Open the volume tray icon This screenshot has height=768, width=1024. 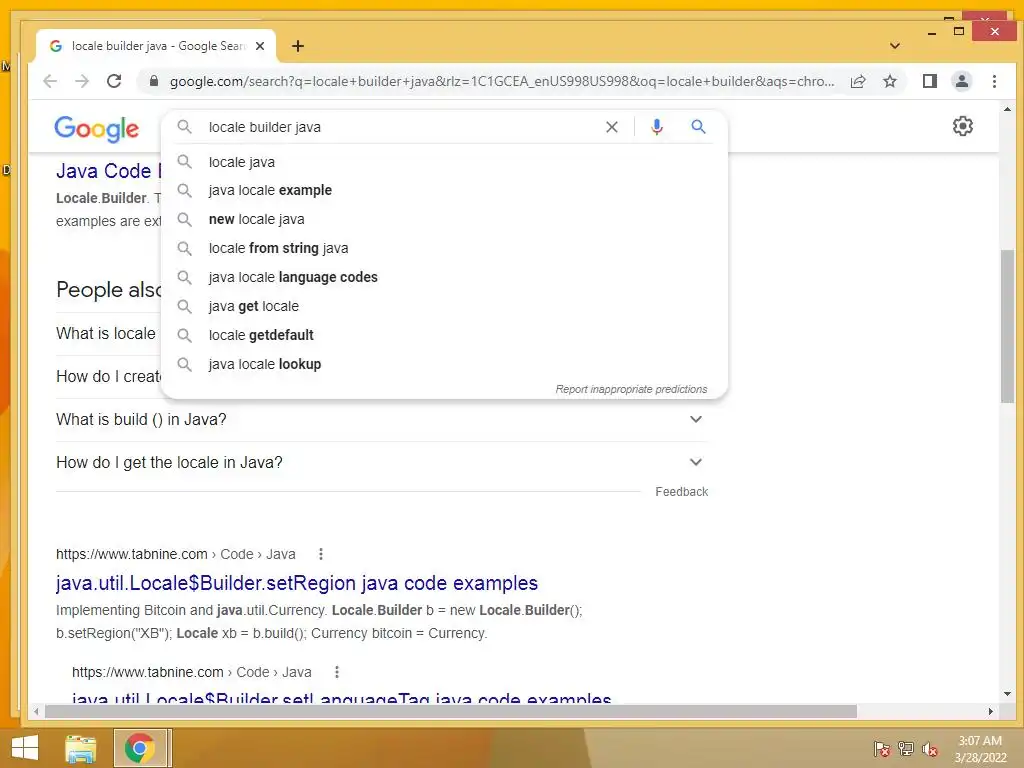930,749
